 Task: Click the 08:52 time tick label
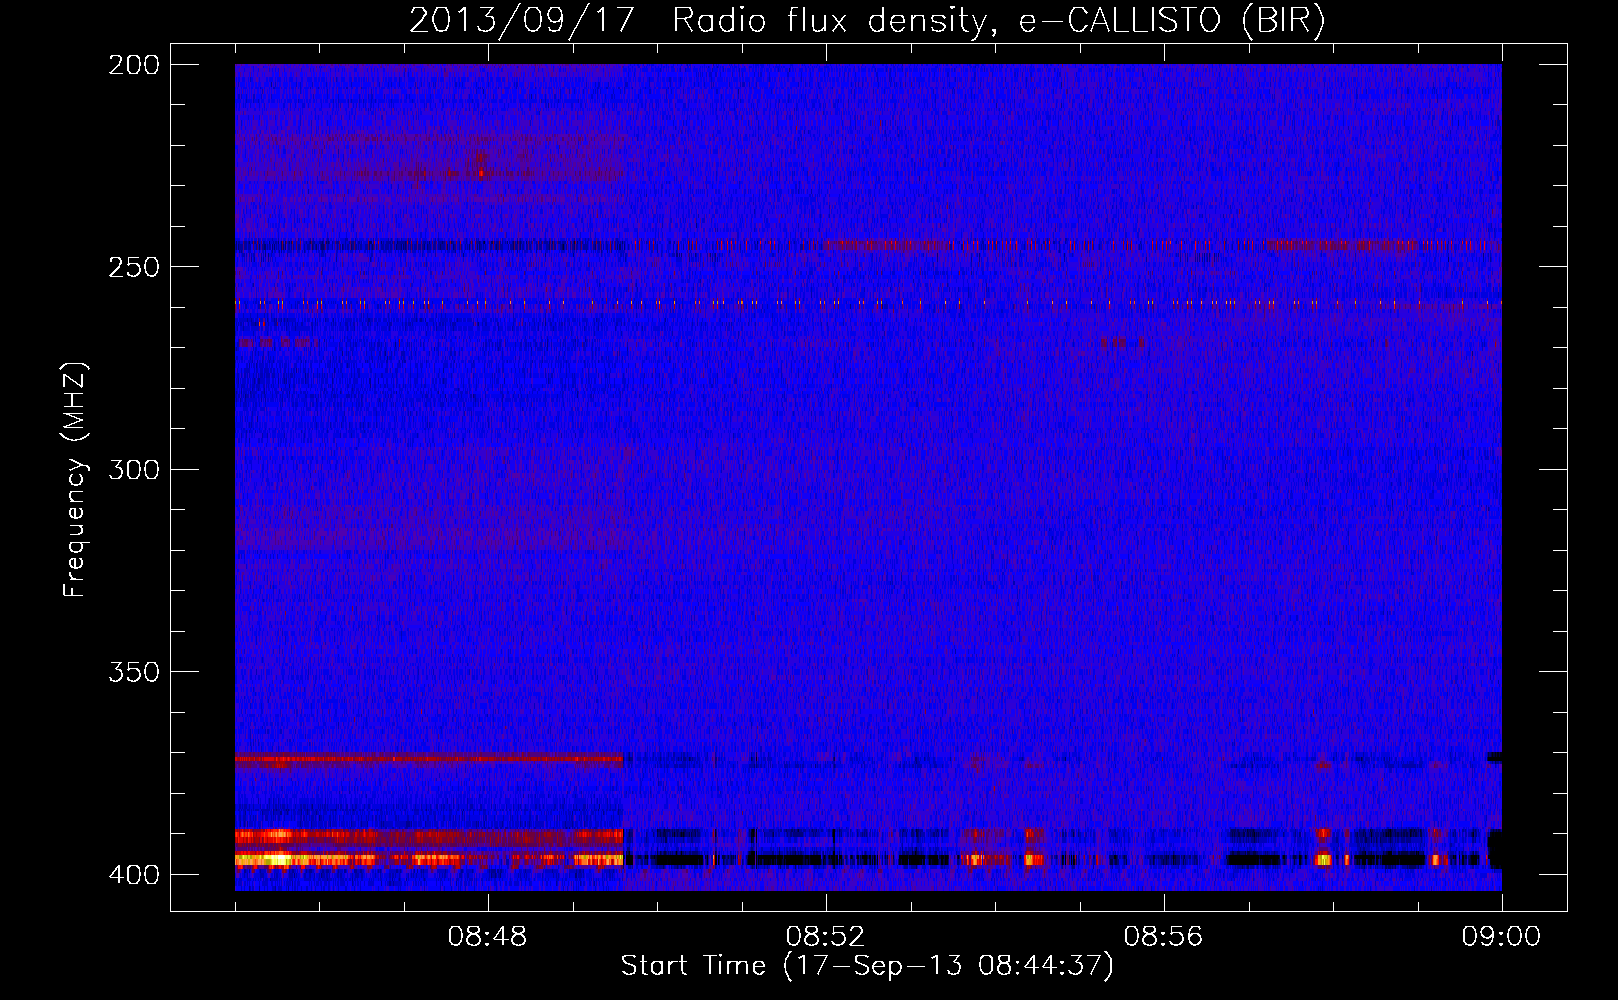(x=825, y=937)
